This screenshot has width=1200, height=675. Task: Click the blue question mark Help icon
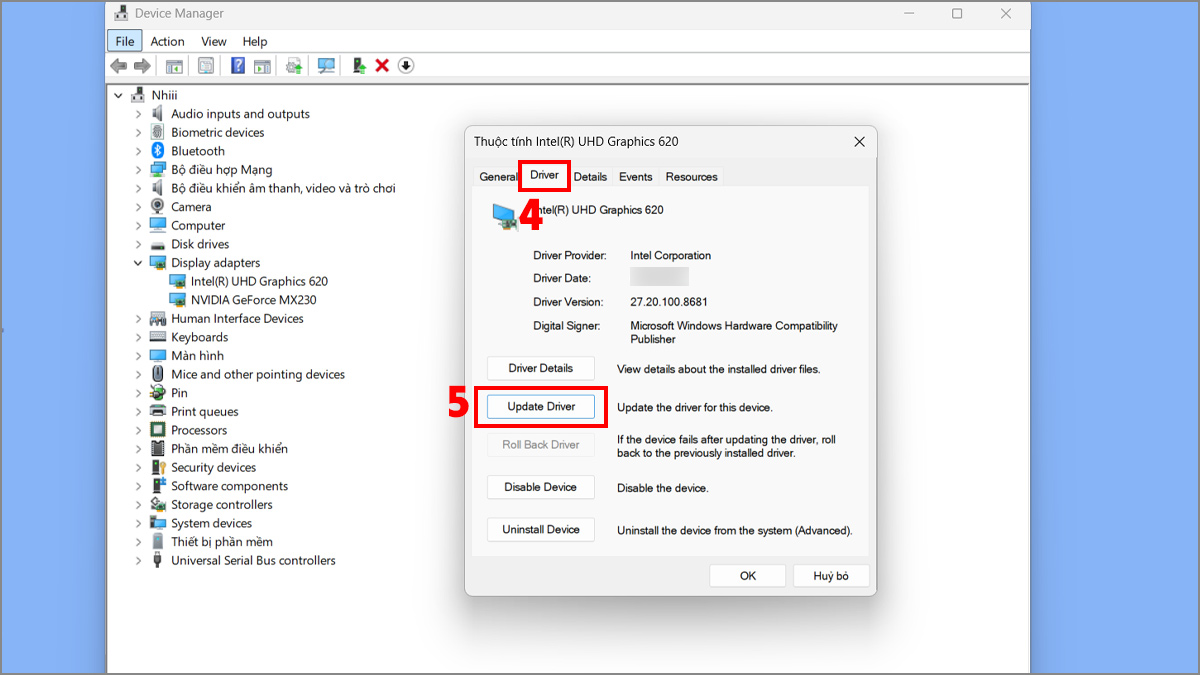point(238,66)
